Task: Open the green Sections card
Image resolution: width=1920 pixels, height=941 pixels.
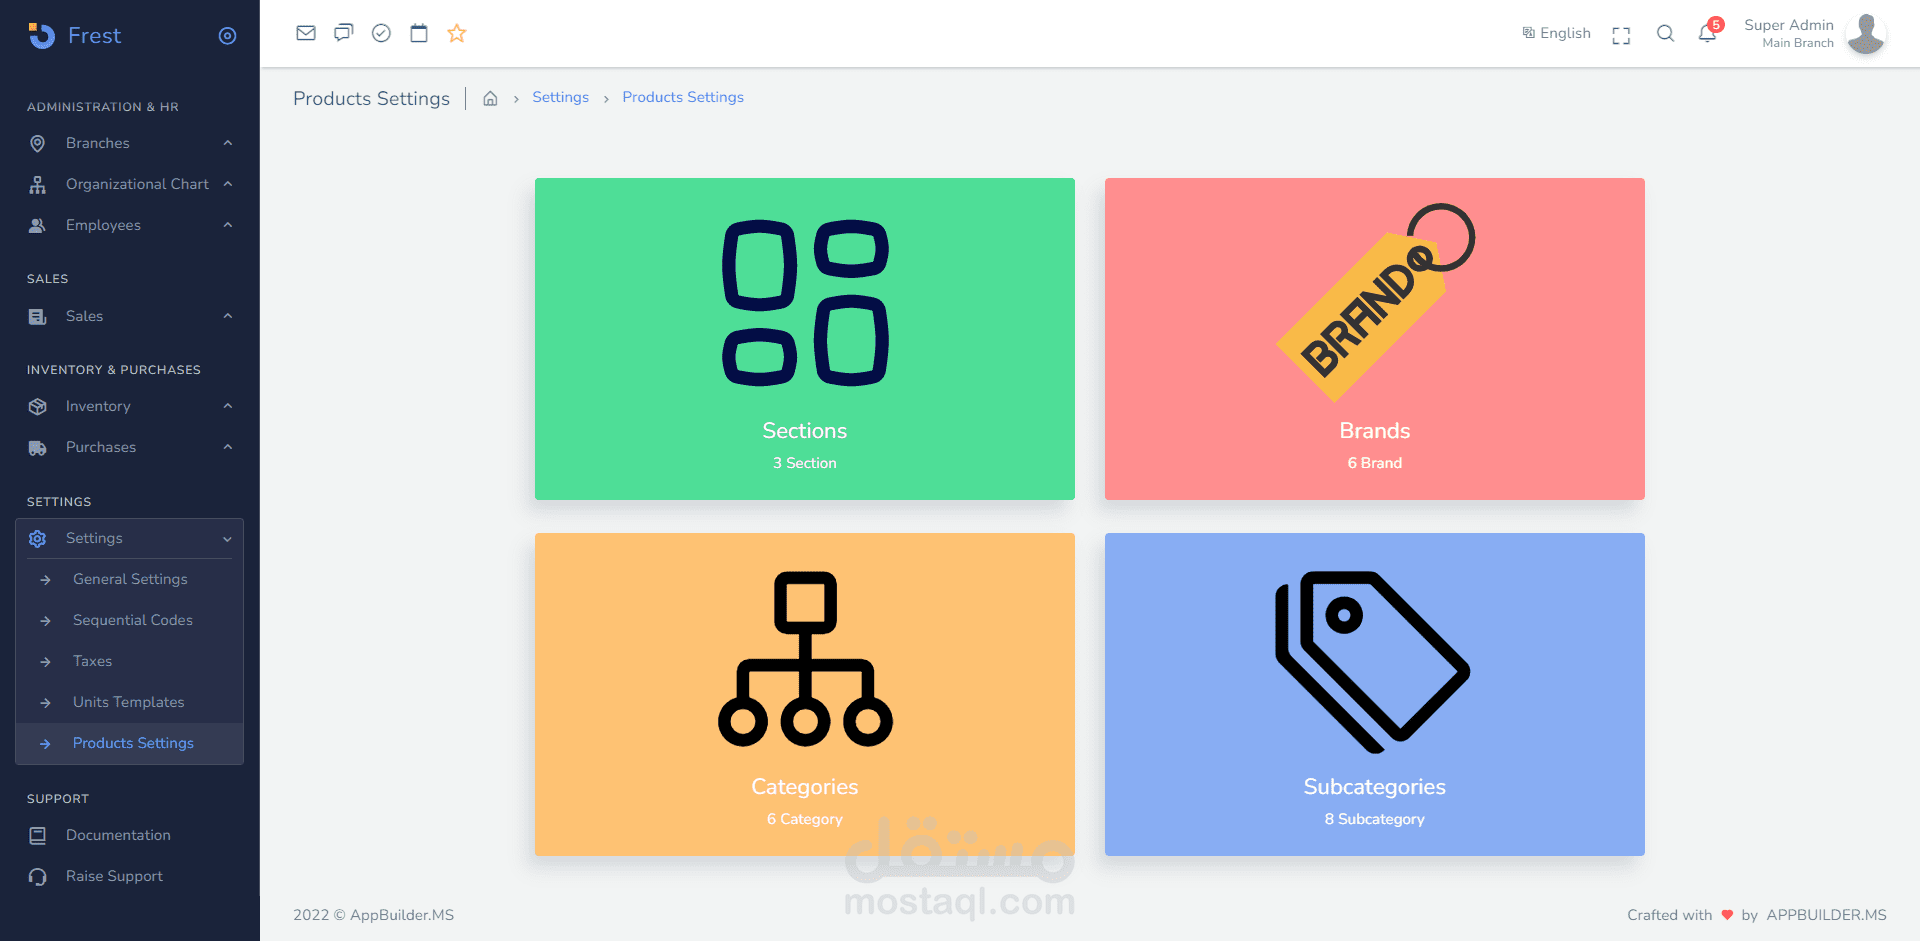Action: [805, 339]
